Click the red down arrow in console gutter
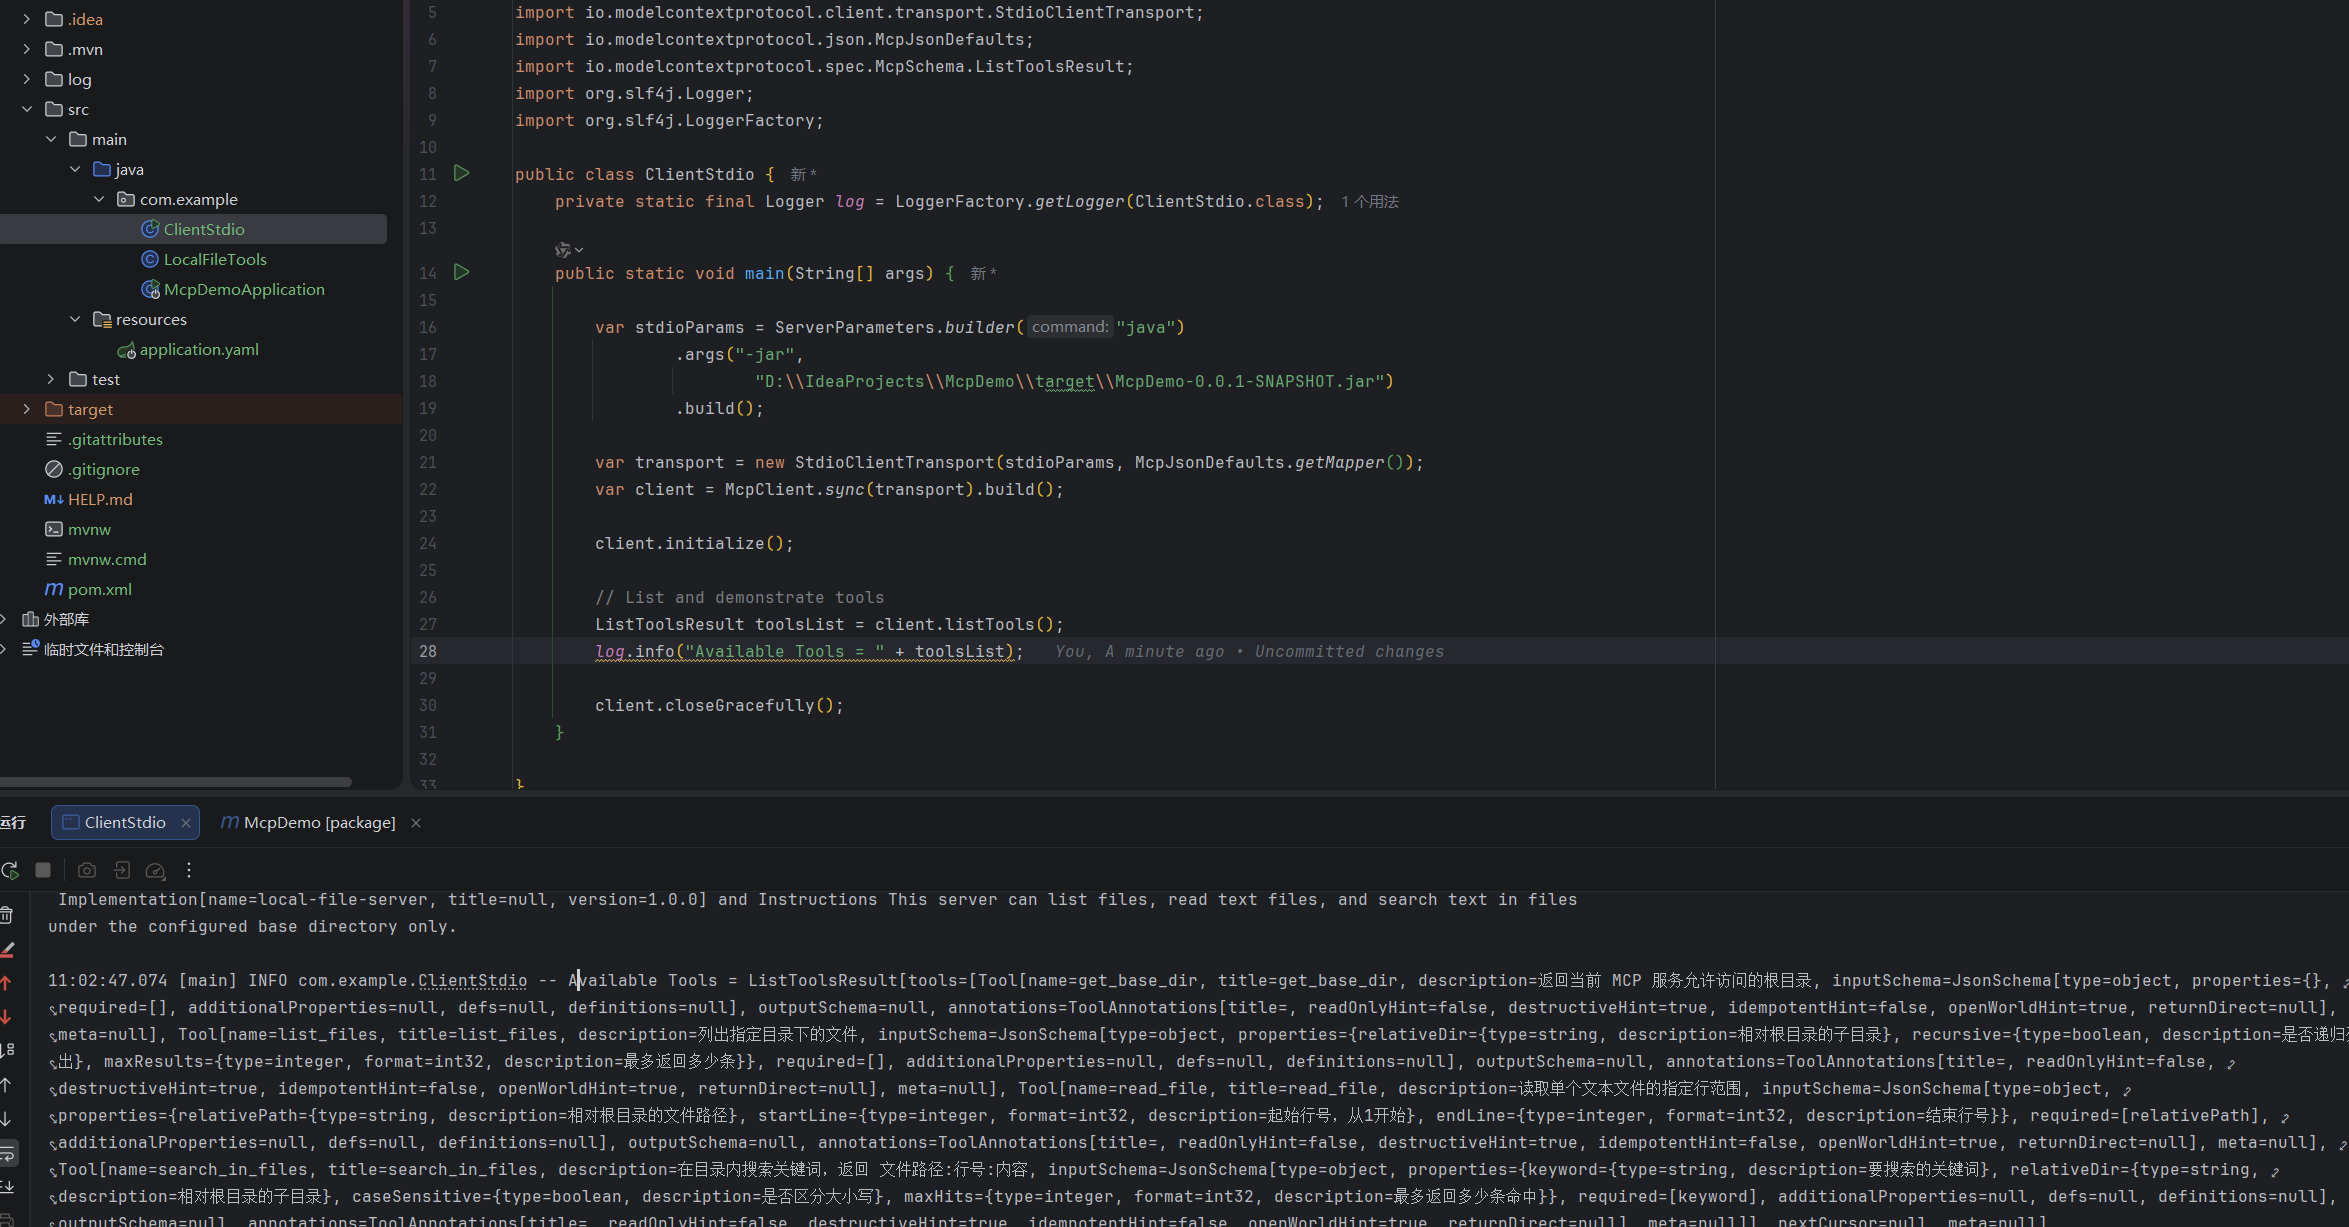Viewport: 2349px width, 1227px height. coord(6,1017)
